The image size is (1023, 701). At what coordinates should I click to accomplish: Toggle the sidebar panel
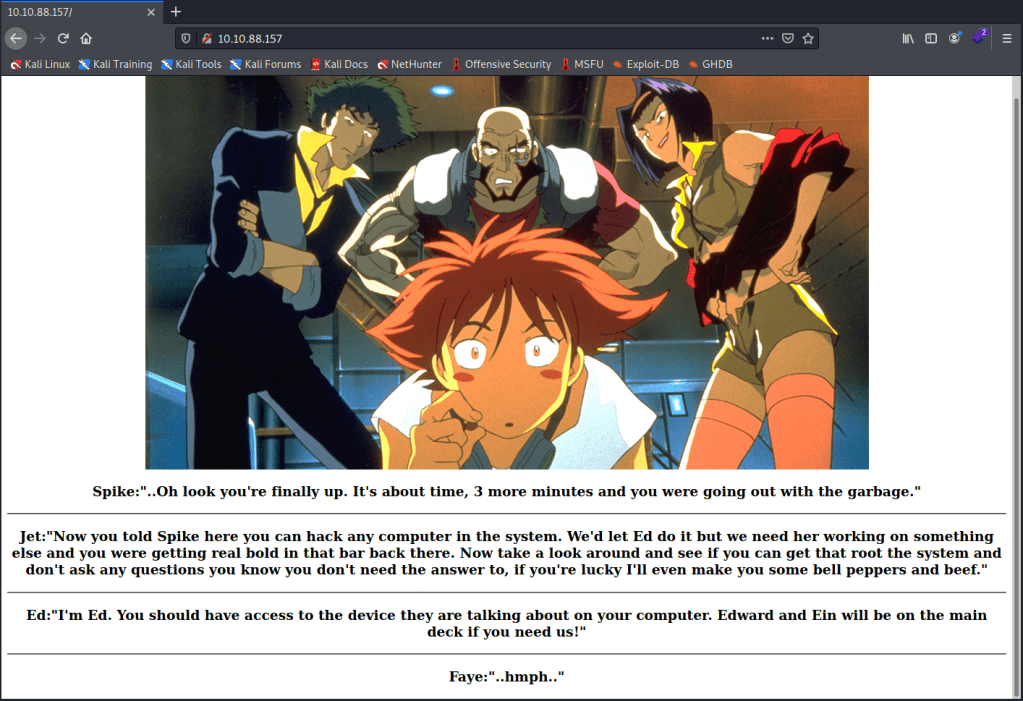coord(931,38)
